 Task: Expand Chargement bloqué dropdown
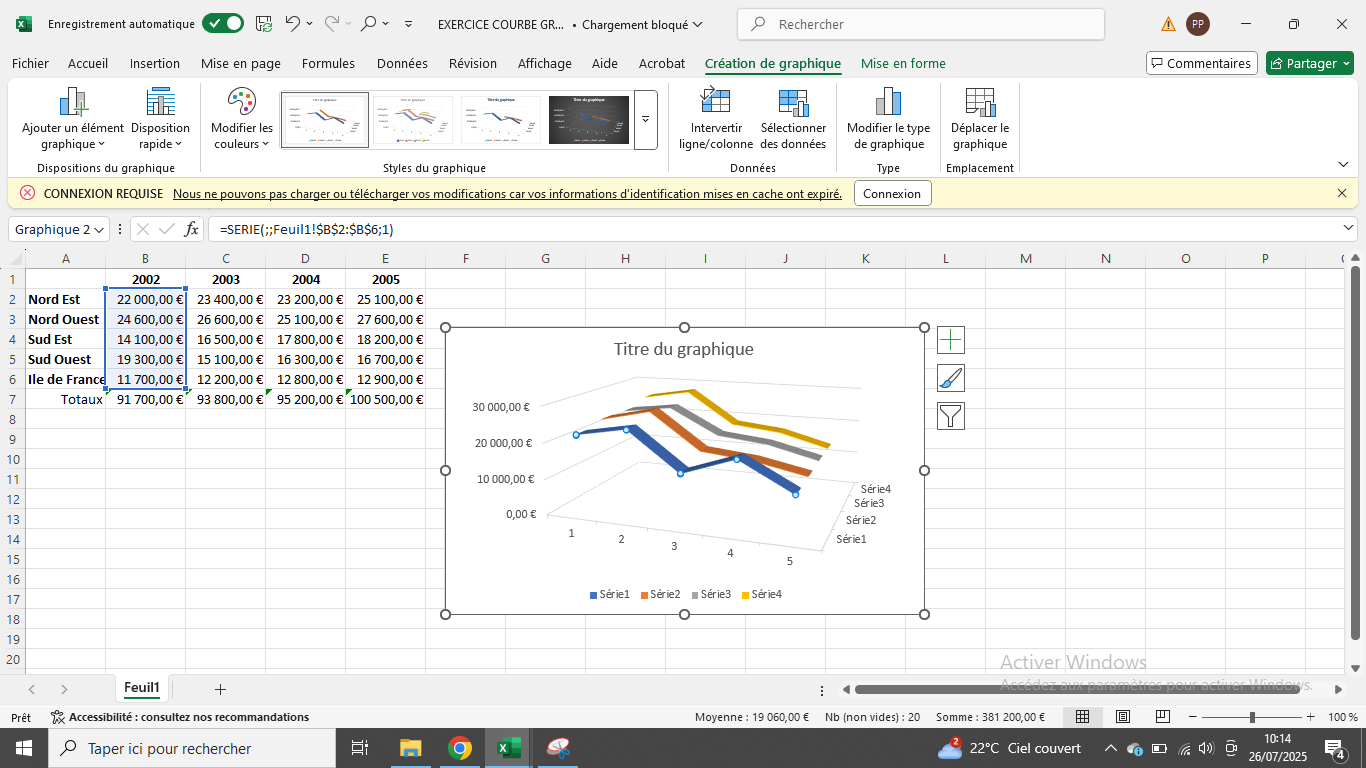pyautogui.click(x=697, y=24)
